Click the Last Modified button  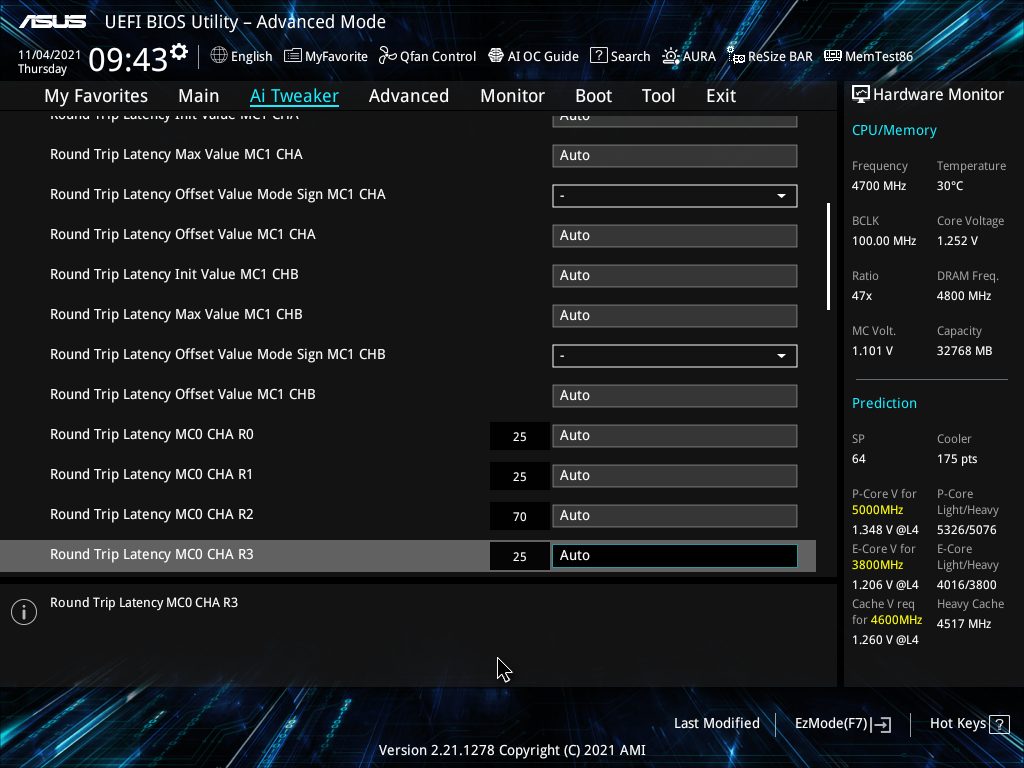click(x=716, y=724)
